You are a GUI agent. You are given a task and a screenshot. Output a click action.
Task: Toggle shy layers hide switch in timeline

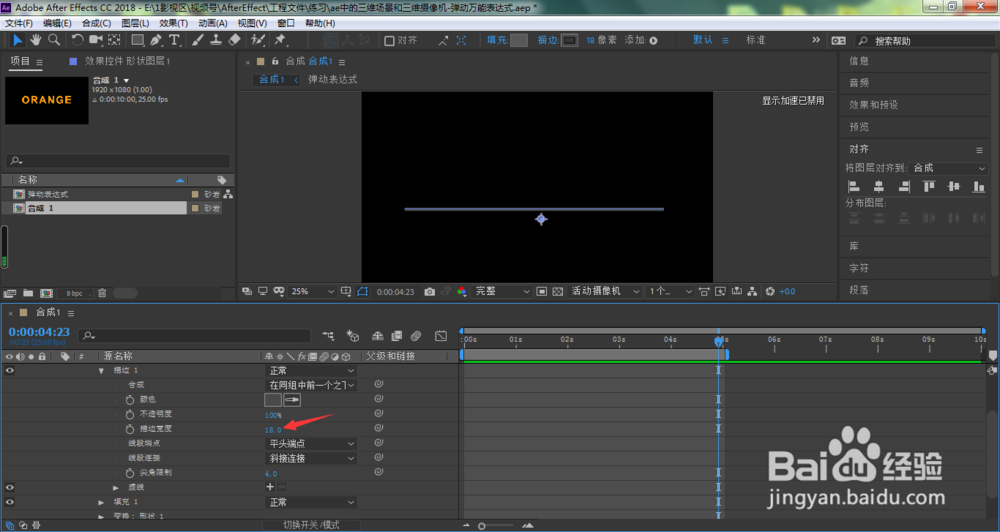pos(378,336)
